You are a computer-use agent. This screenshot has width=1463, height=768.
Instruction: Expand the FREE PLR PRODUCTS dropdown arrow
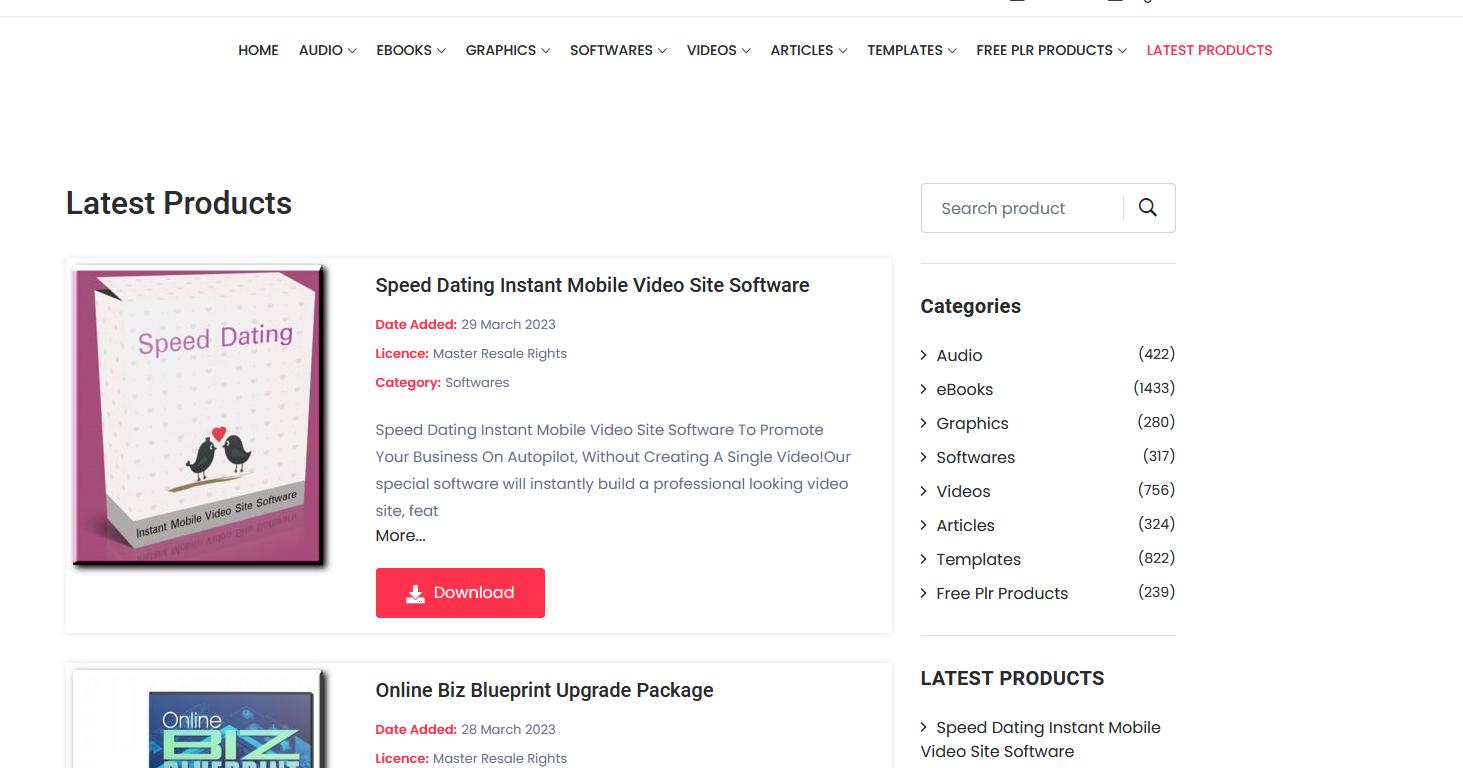click(x=1122, y=51)
